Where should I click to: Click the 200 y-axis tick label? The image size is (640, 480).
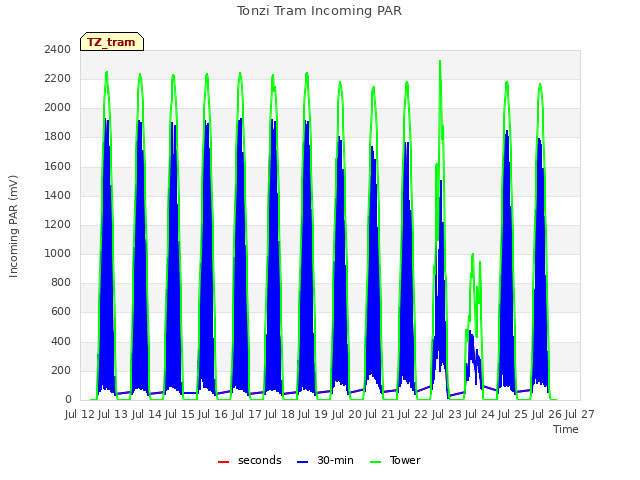pyautogui.click(x=61, y=370)
